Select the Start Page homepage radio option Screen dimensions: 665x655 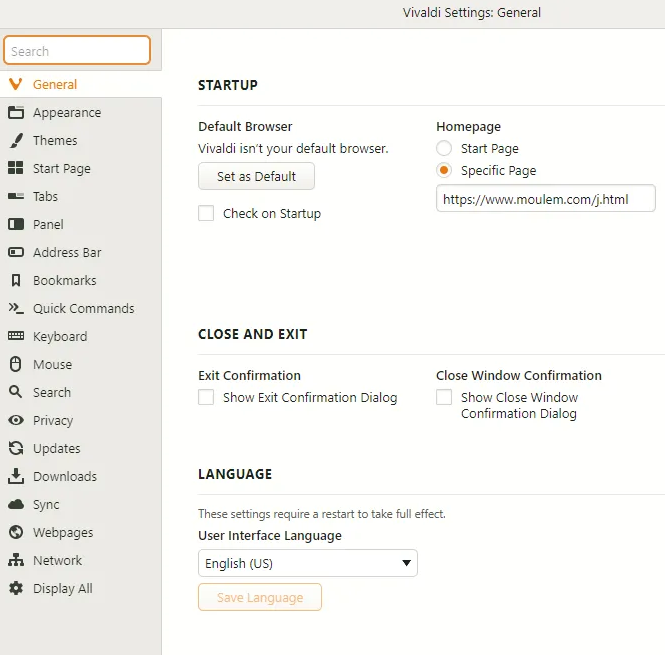coord(444,149)
